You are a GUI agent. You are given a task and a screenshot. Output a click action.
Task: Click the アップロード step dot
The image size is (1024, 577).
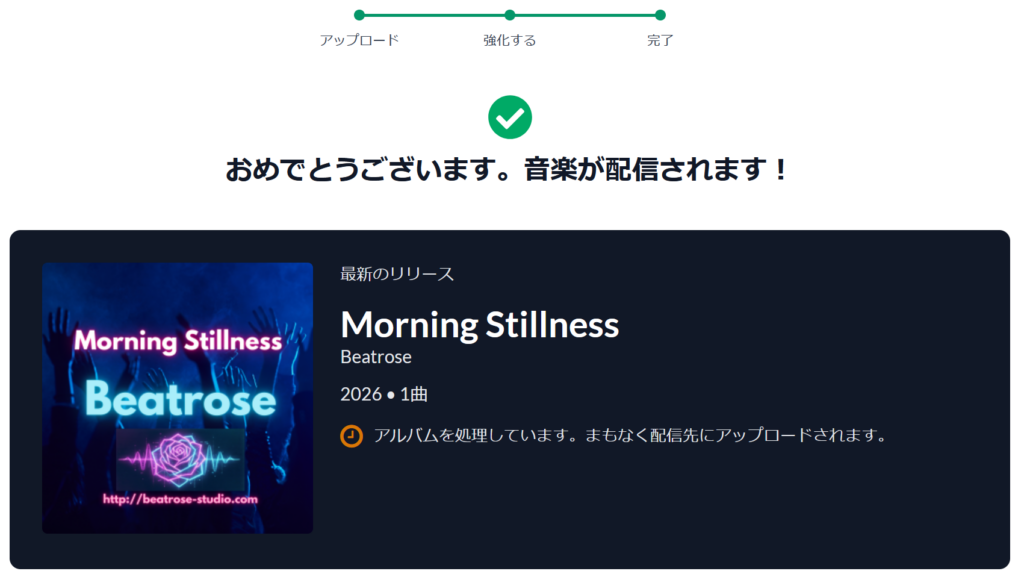click(x=359, y=15)
